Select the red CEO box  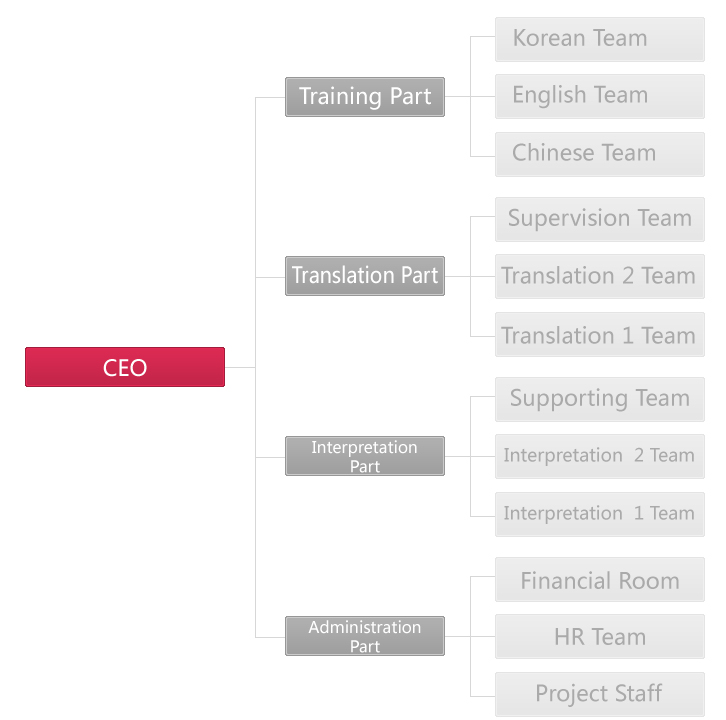point(125,367)
